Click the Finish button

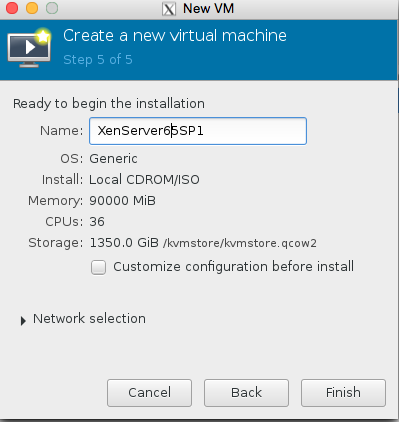[x=343, y=393]
